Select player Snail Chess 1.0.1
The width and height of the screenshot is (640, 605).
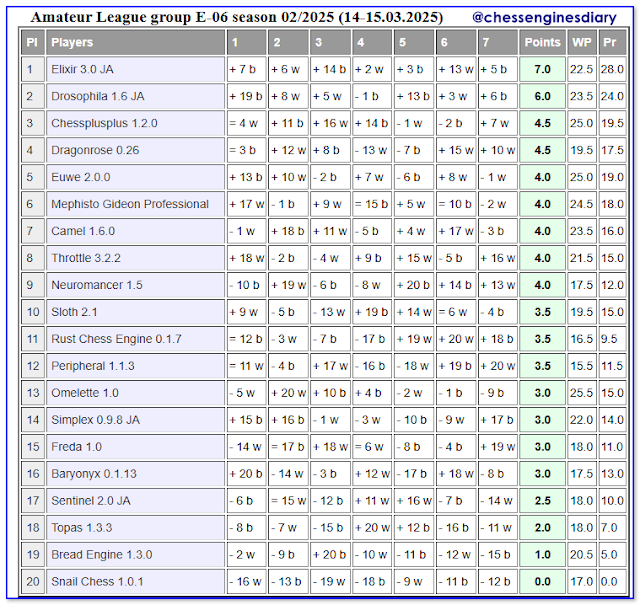(x=136, y=581)
